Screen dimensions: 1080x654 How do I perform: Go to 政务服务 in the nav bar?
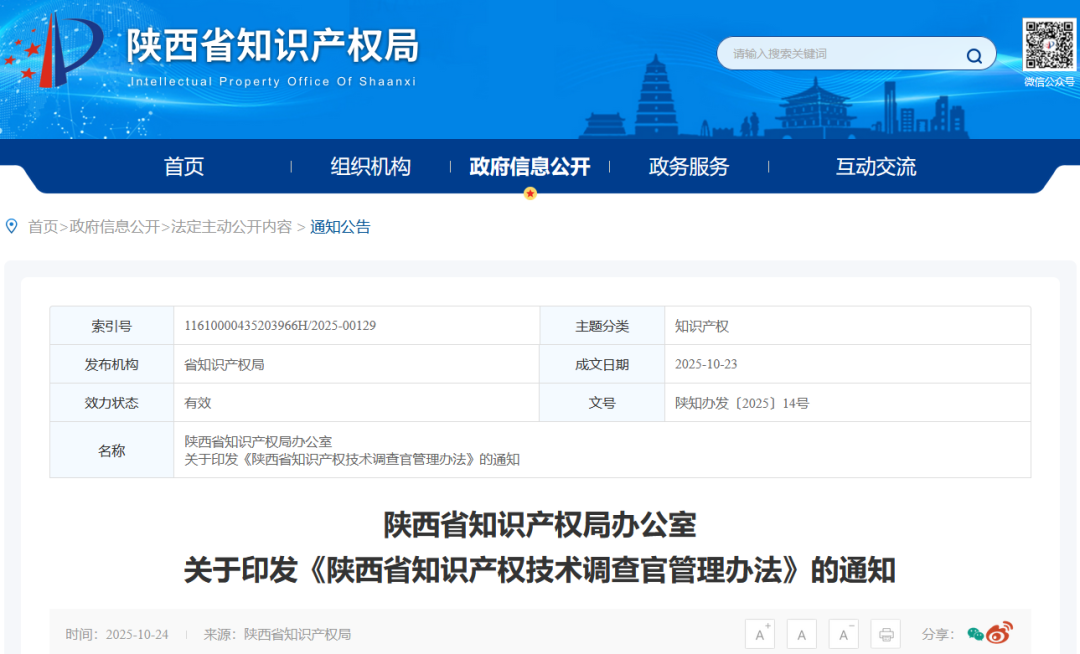(x=689, y=167)
